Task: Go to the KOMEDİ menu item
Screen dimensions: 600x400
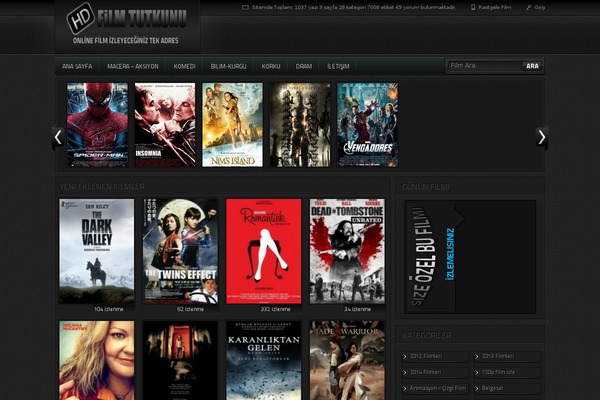Action: (x=184, y=66)
